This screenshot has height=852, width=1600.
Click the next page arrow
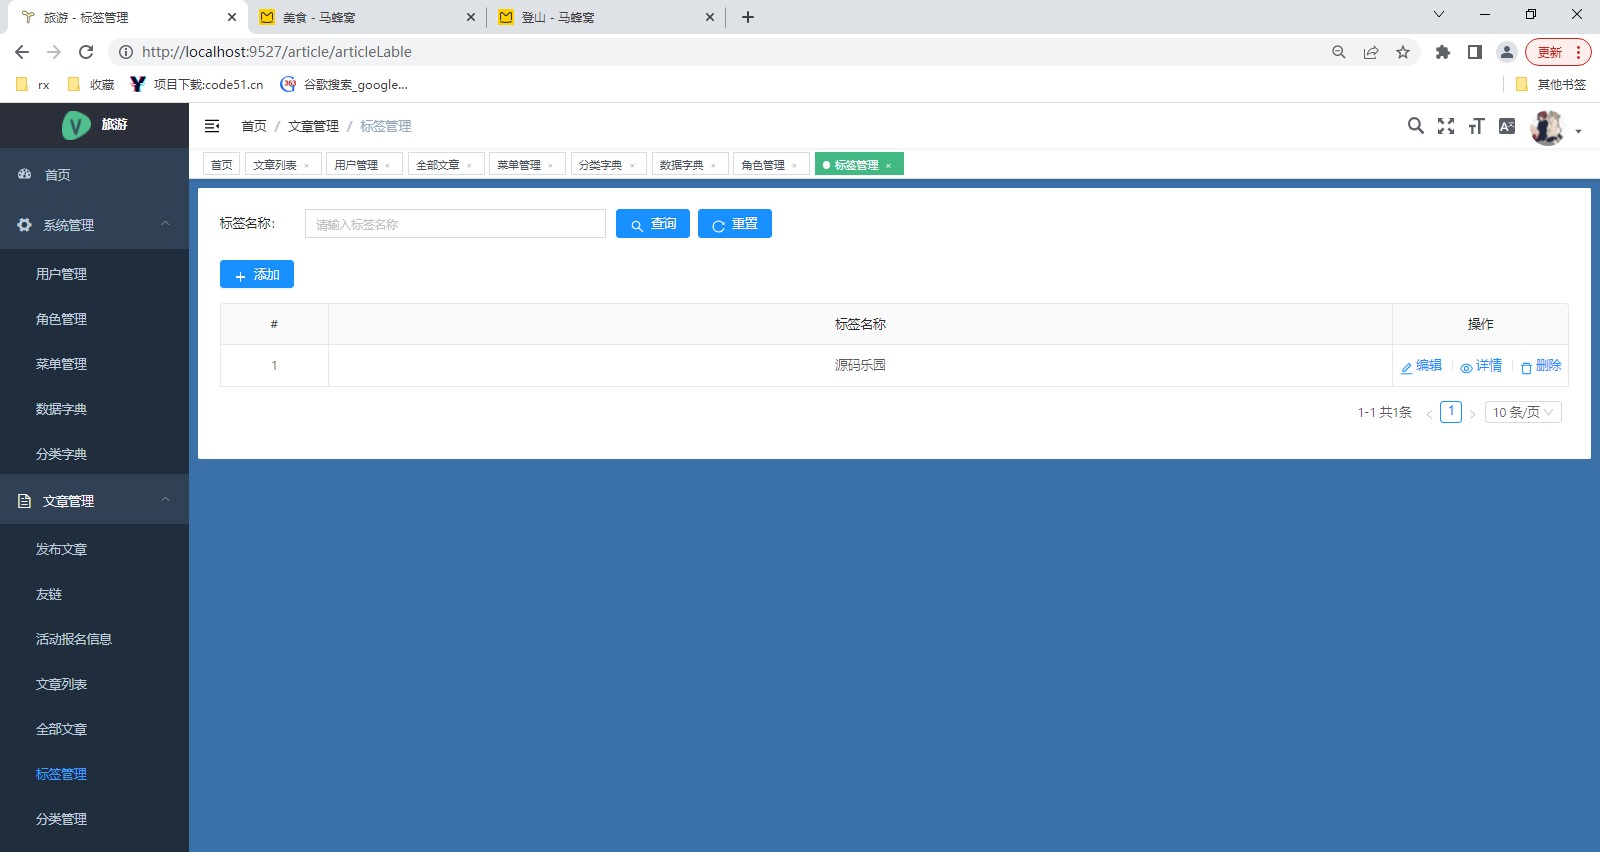pyautogui.click(x=1472, y=413)
